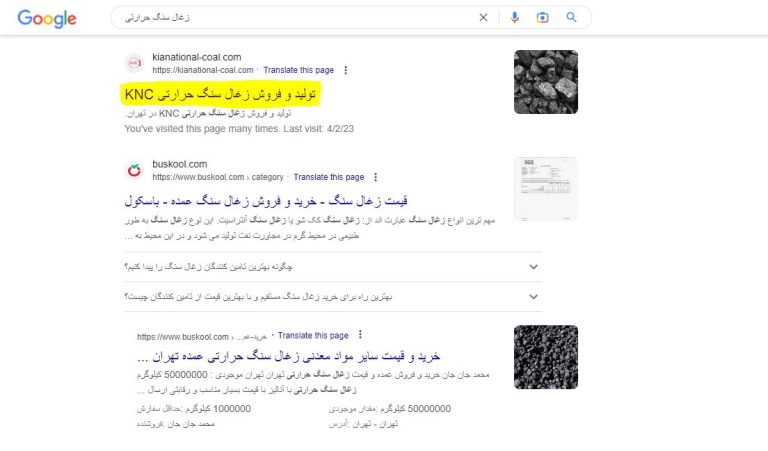Click the buskool.com favicon
This screenshot has height=451, width=768.
(x=134, y=170)
